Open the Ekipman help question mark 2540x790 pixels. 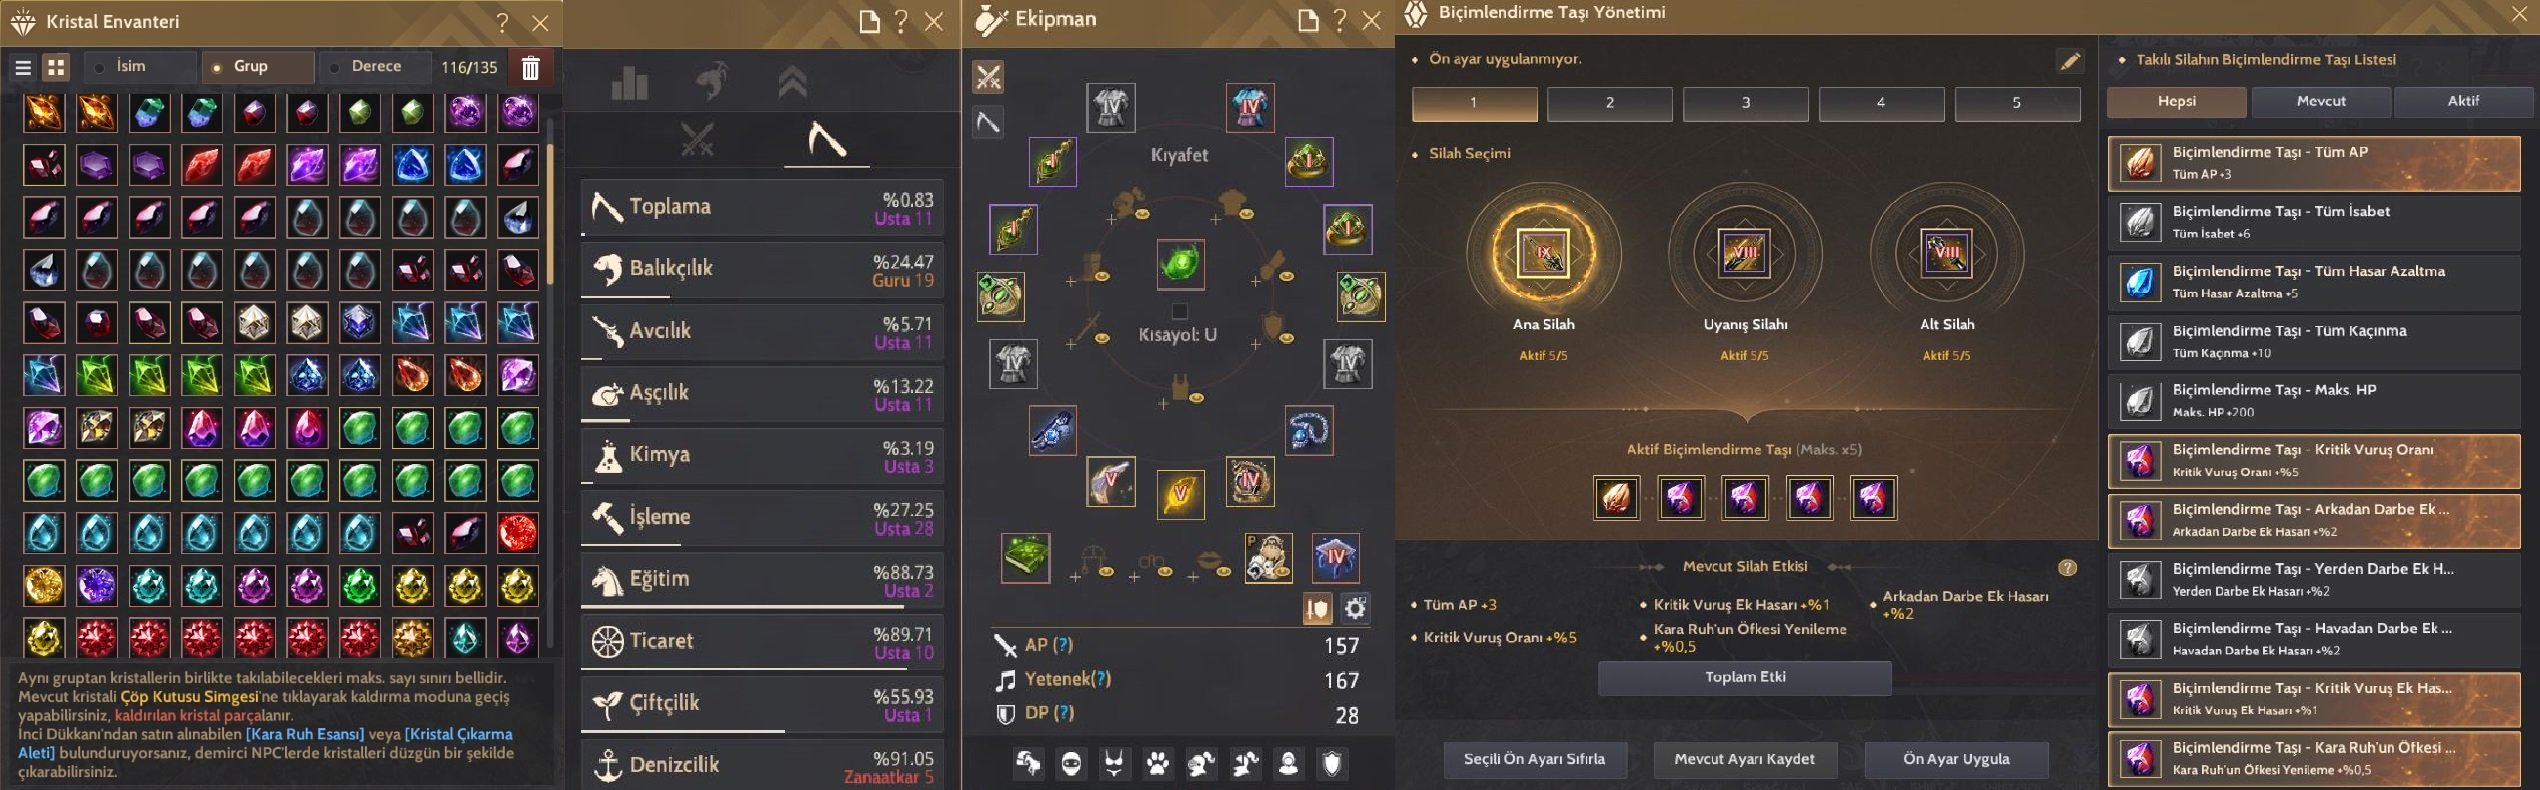(1340, 21)
